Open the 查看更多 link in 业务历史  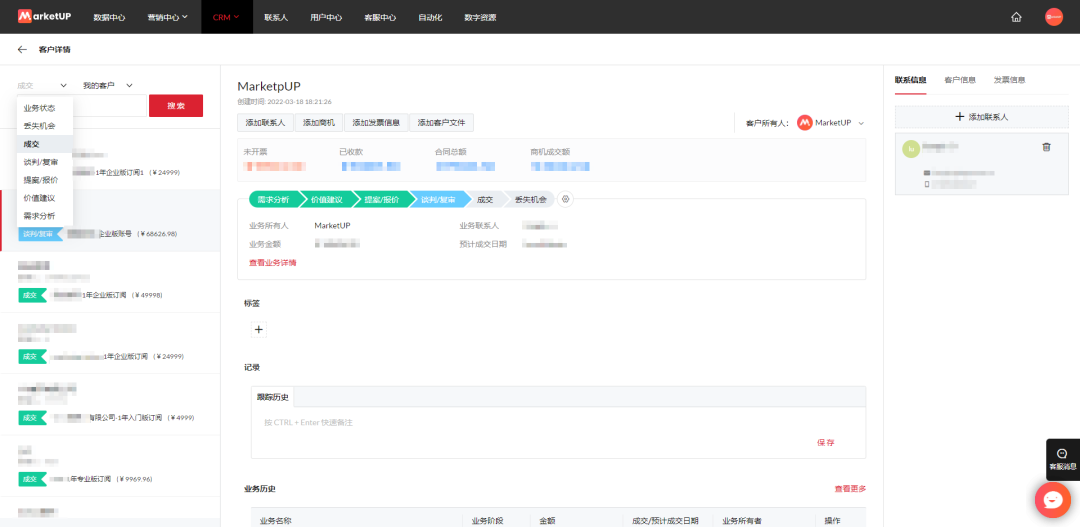coord(850,488)
